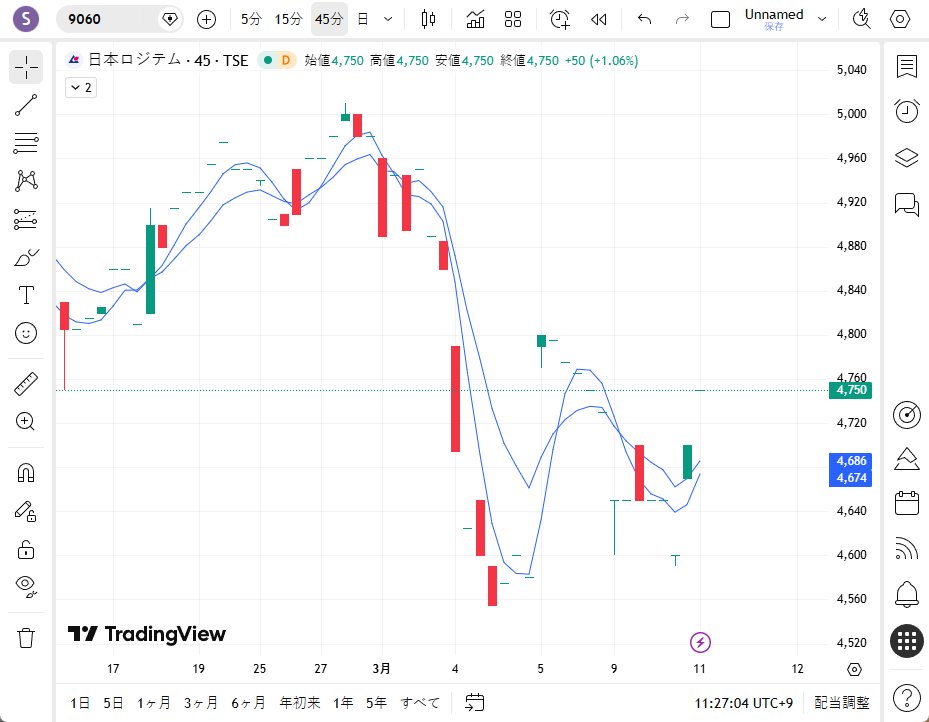This screenshot has height=722, width=929.
Task: Select the Fibonacci retracement tool
Action: click(26, 143)
